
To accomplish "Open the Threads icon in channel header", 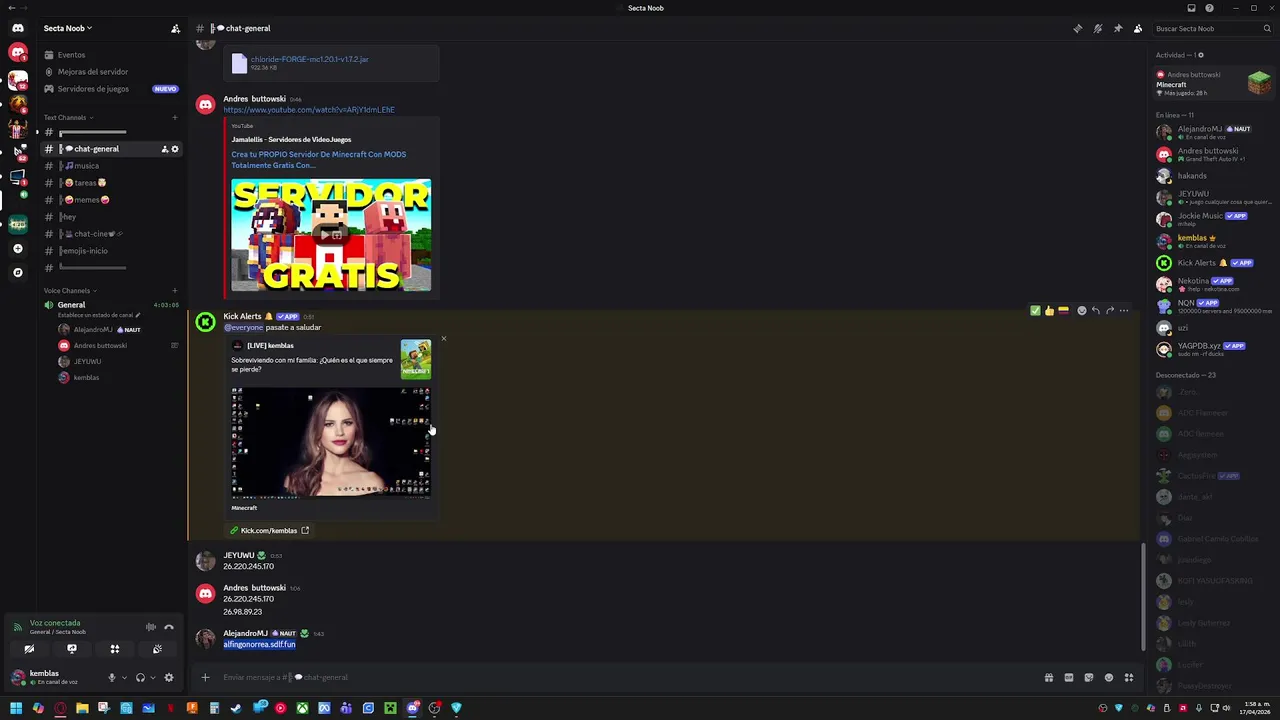I will click(1077, 28).
